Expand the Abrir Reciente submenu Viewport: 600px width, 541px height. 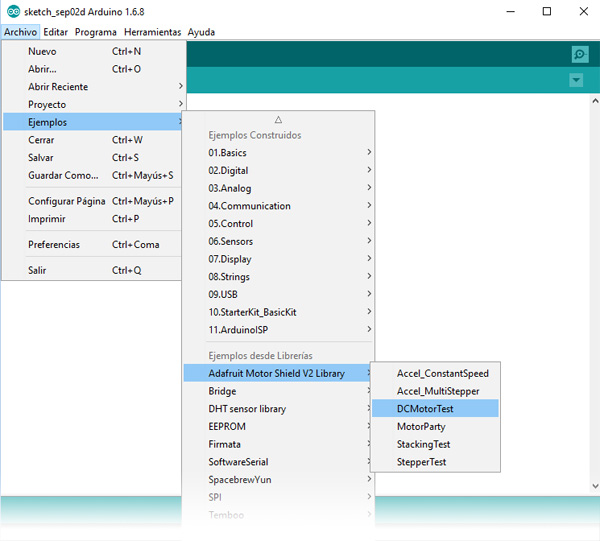point(58,87)
